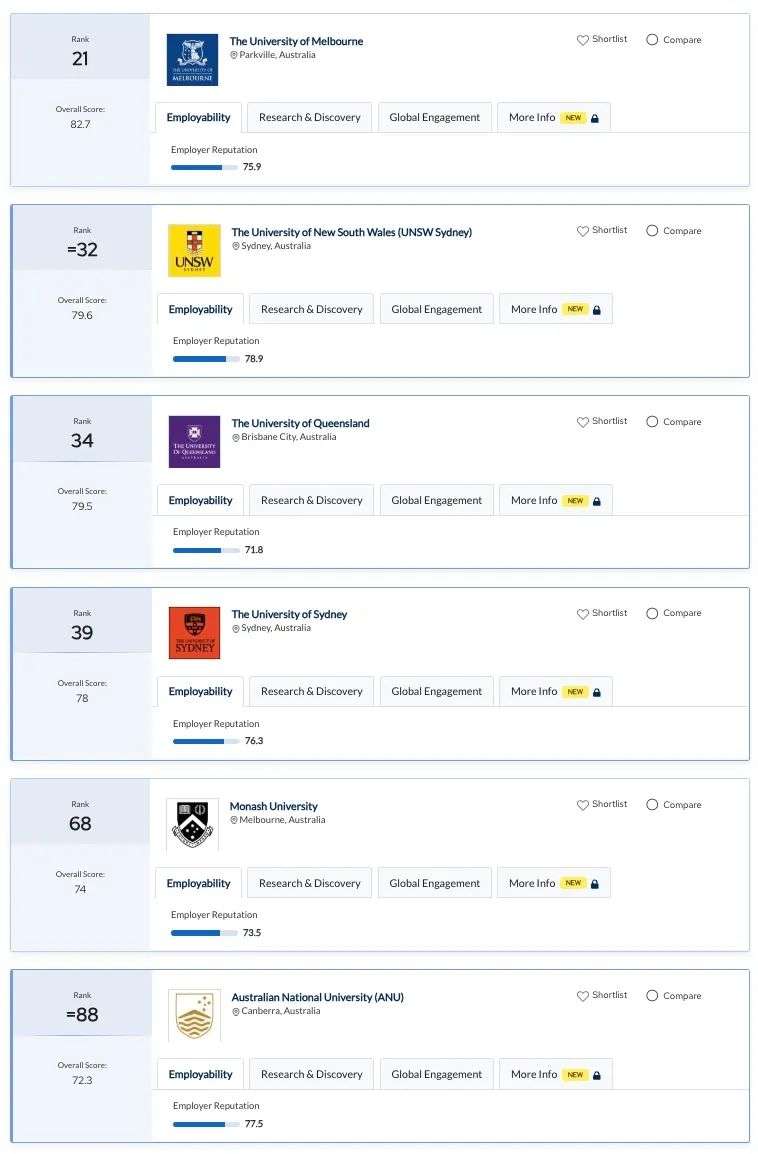
Task: Click Shortlist heart for University of Sydney
Action: click(x=582, y=613)
